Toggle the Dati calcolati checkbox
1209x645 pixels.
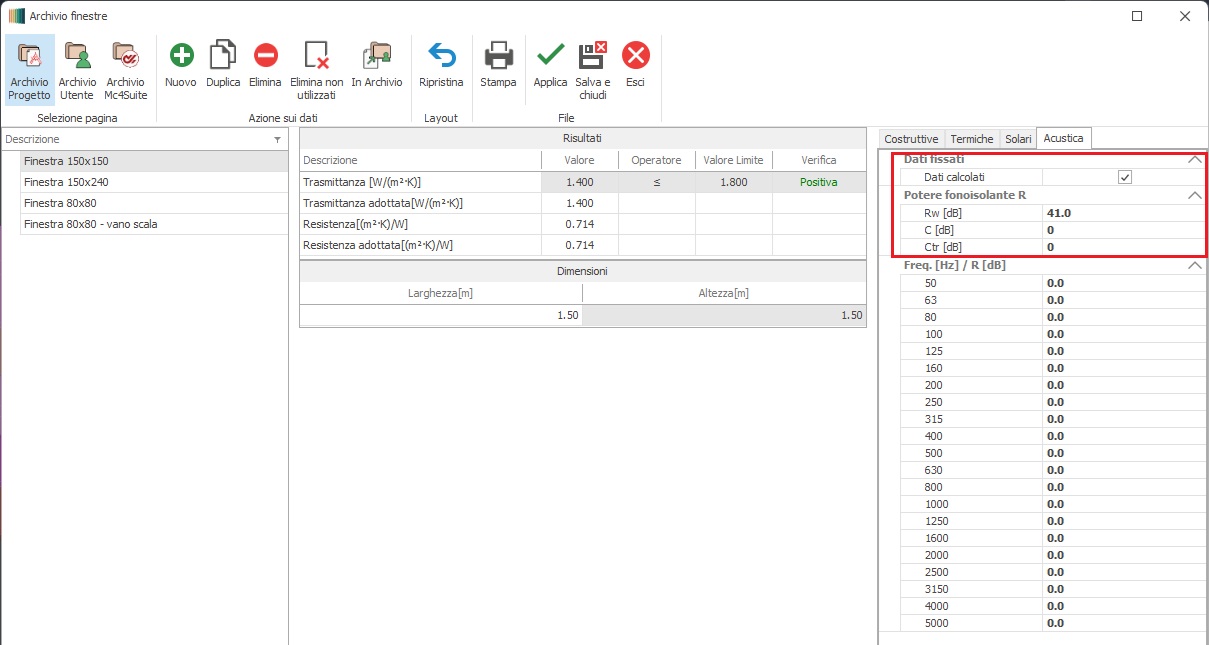click(x=1125, y=177)
